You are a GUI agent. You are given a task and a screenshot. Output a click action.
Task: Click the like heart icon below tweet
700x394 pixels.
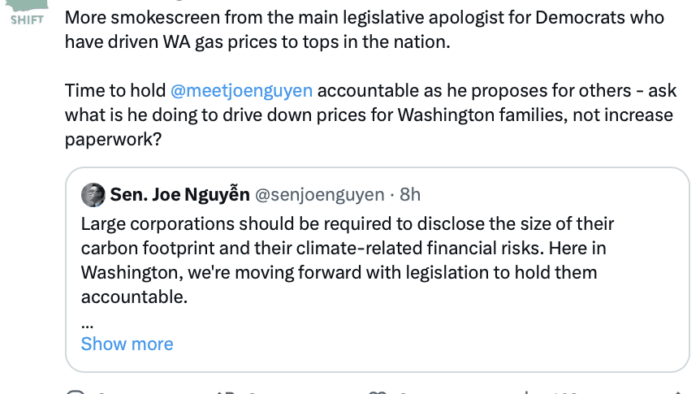[377, 392]
